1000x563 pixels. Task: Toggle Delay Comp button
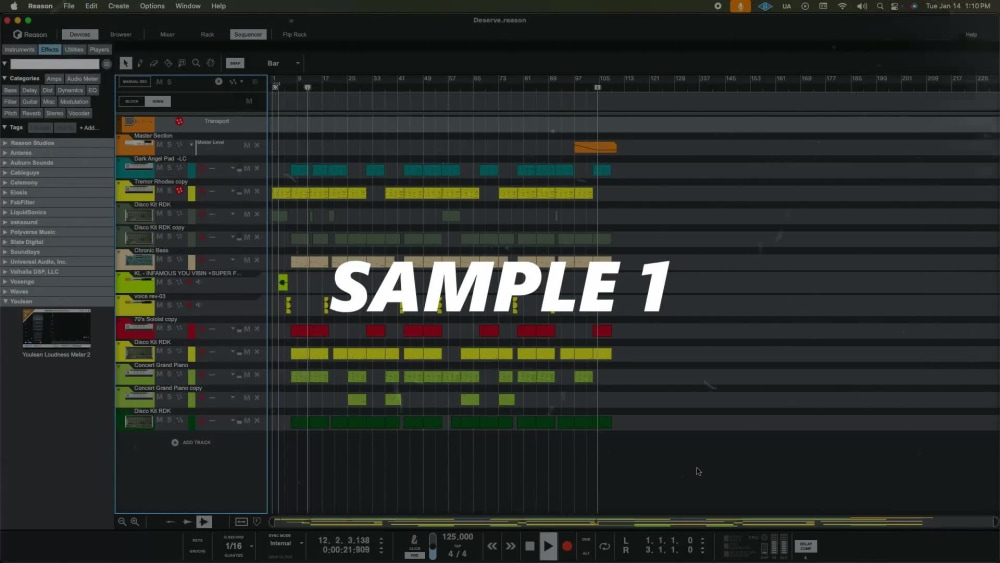[x=805, y=546]
